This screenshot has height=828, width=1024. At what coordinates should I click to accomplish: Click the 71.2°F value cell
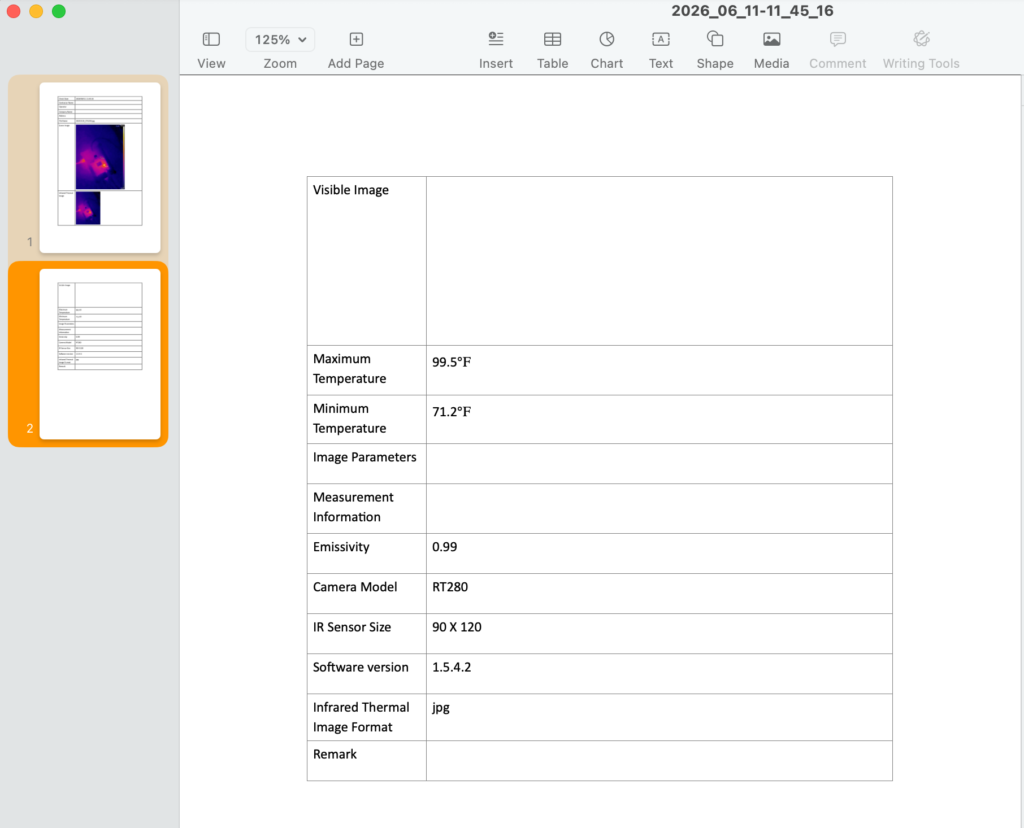click(659, 419)
